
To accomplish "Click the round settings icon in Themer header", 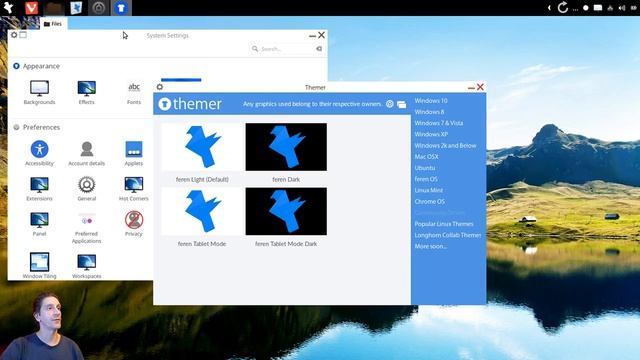I will coord(390,104).
